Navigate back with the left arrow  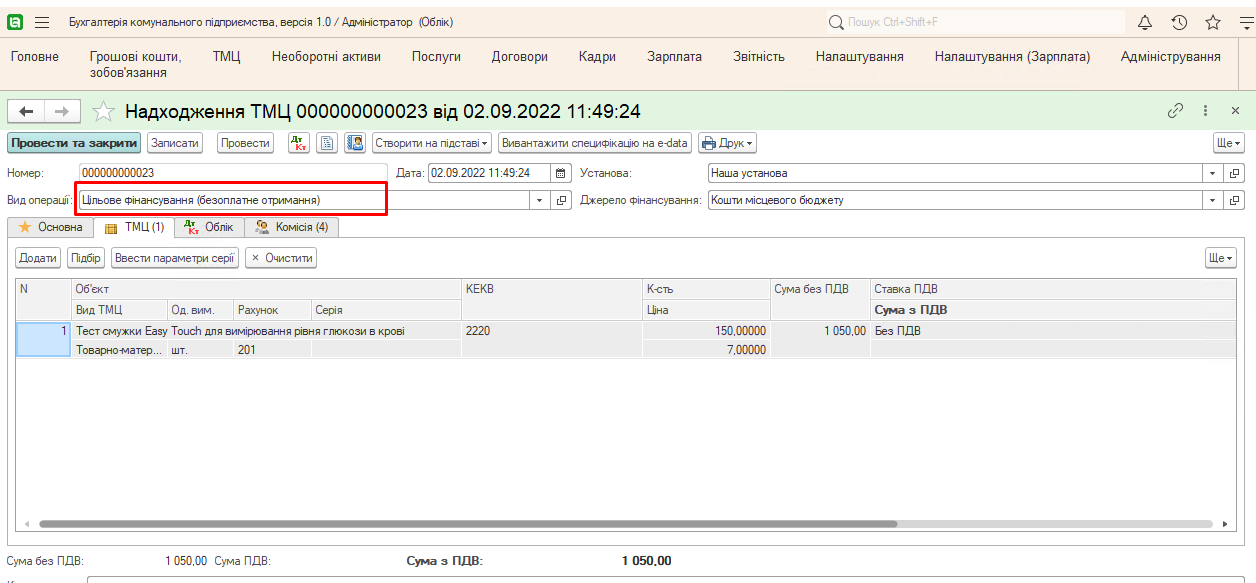[27, 111]
